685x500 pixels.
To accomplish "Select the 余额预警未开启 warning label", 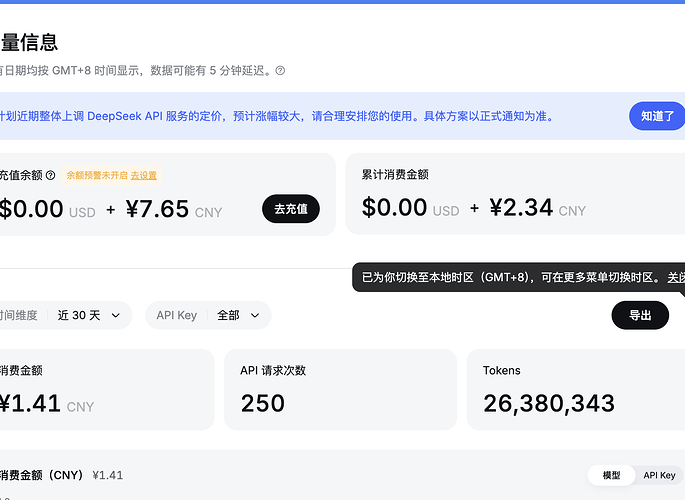I will (x=97, y=176).
